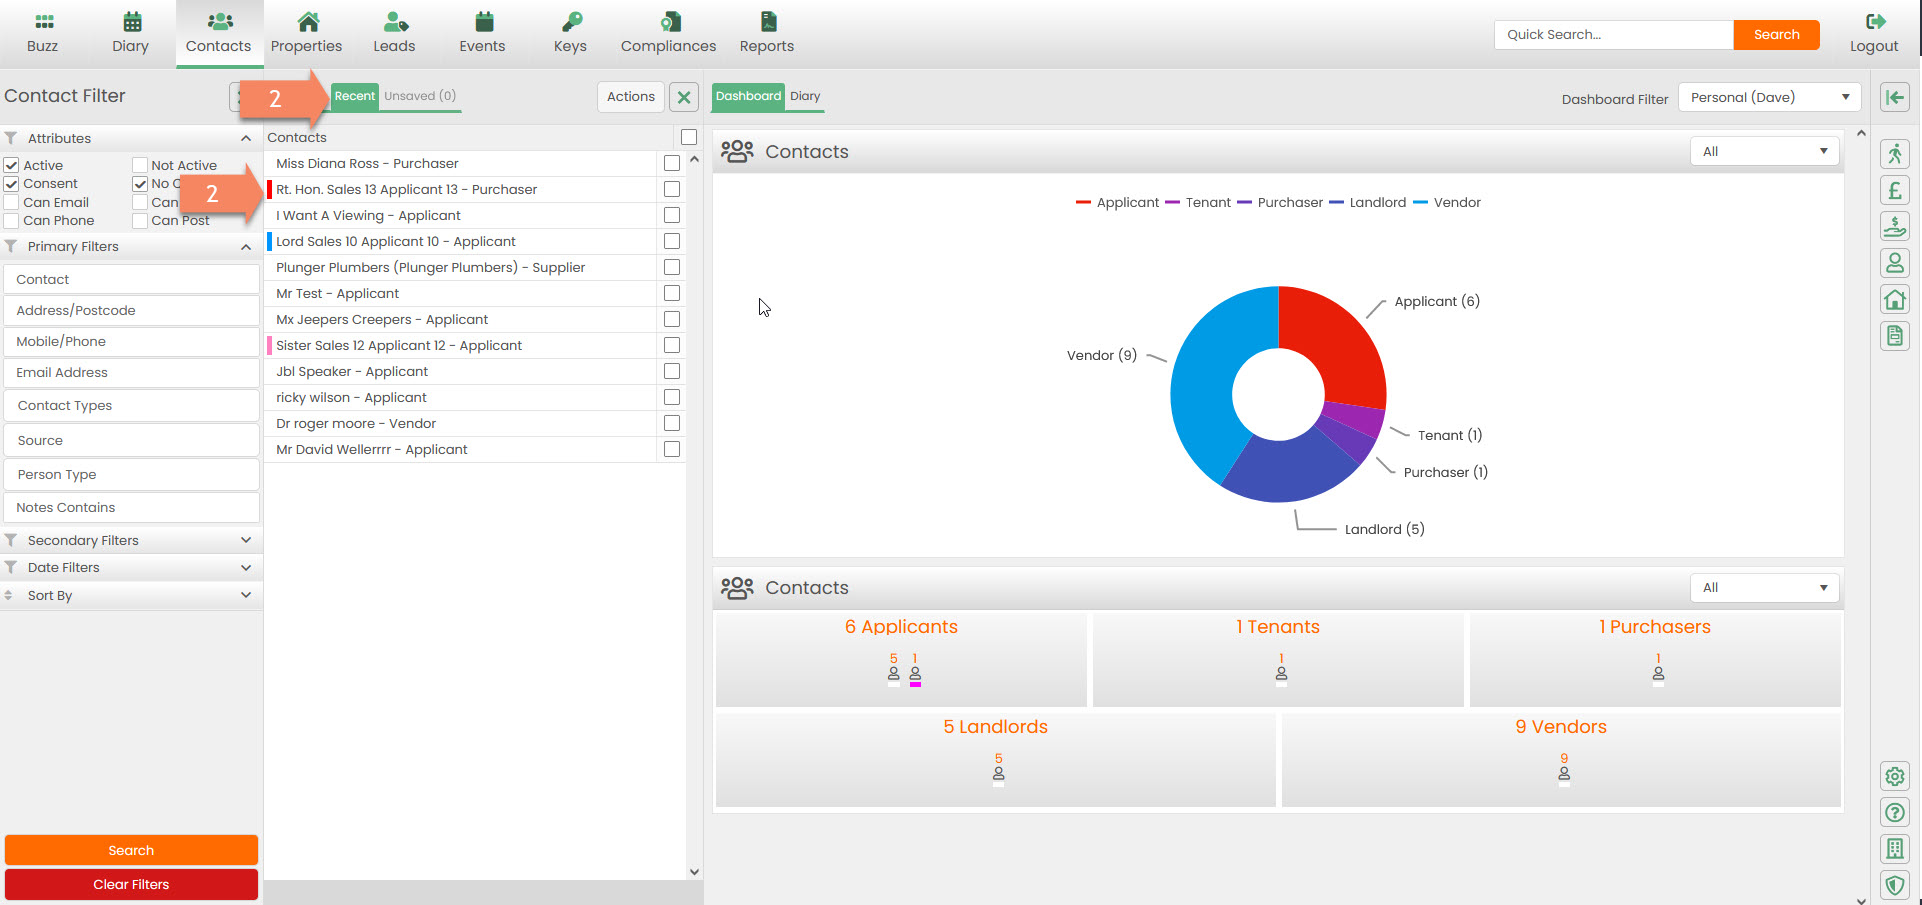The height and width of the screenshot is (905, 1922).
Task: Click the pound sign sidebar icon
Action: coord(1894,191)
